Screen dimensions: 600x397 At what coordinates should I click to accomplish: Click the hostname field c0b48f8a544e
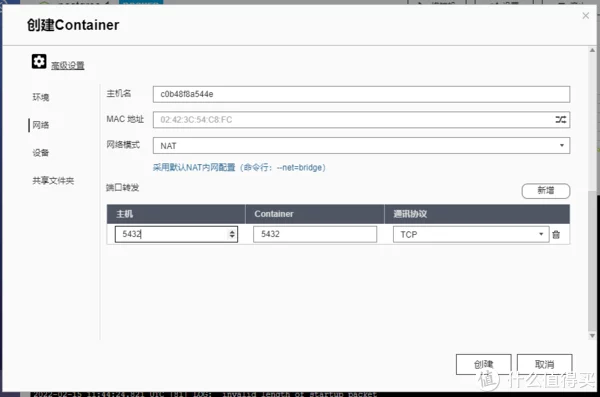pos(361,94)
